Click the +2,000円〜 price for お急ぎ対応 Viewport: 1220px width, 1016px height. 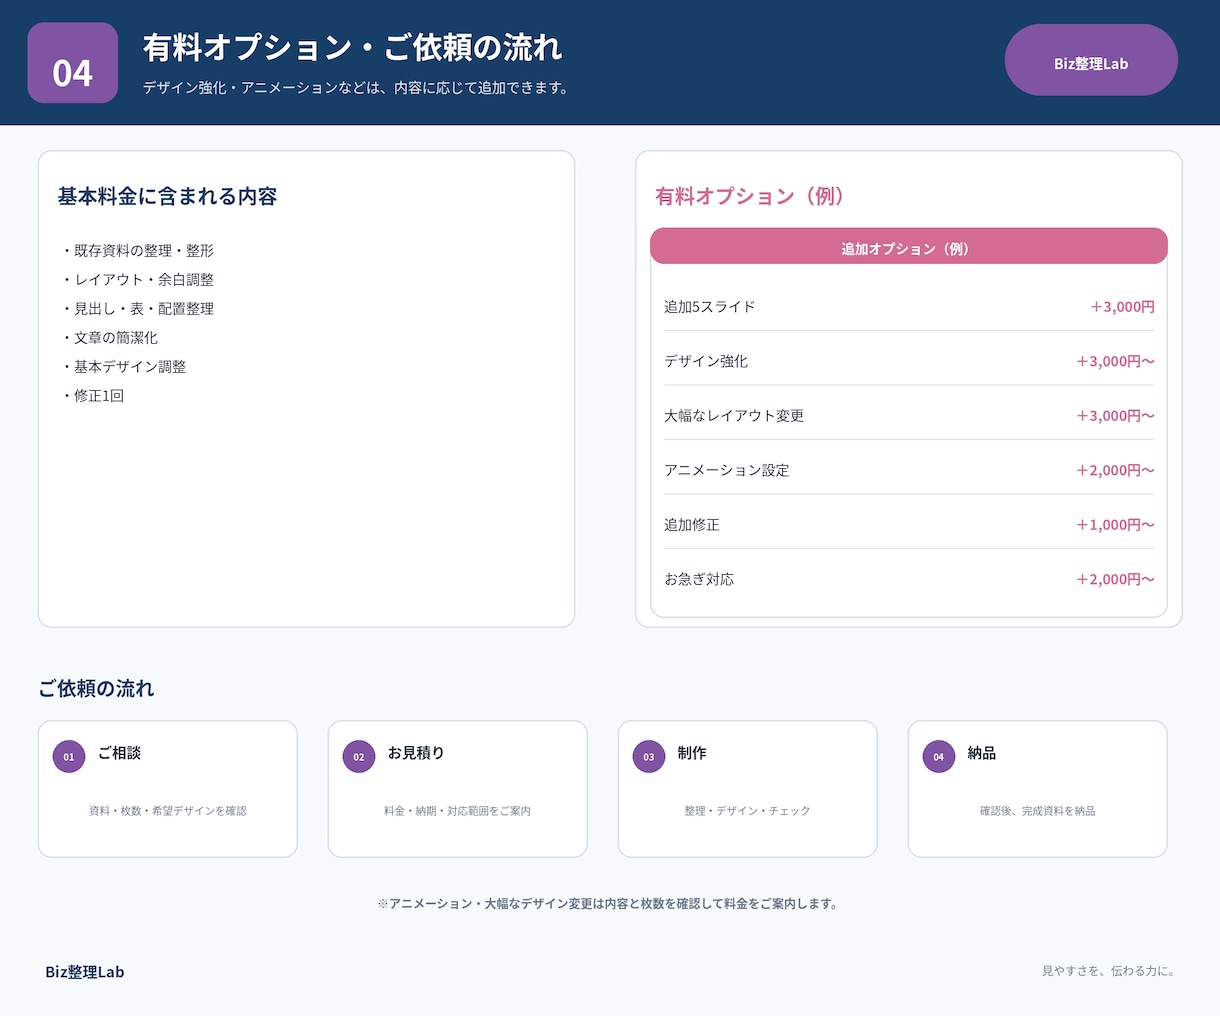(1115, 579)
